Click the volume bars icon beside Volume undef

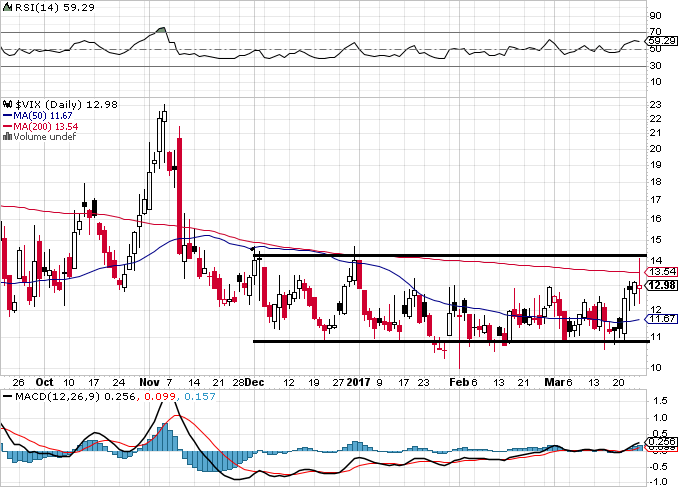[x=7, y=137]
